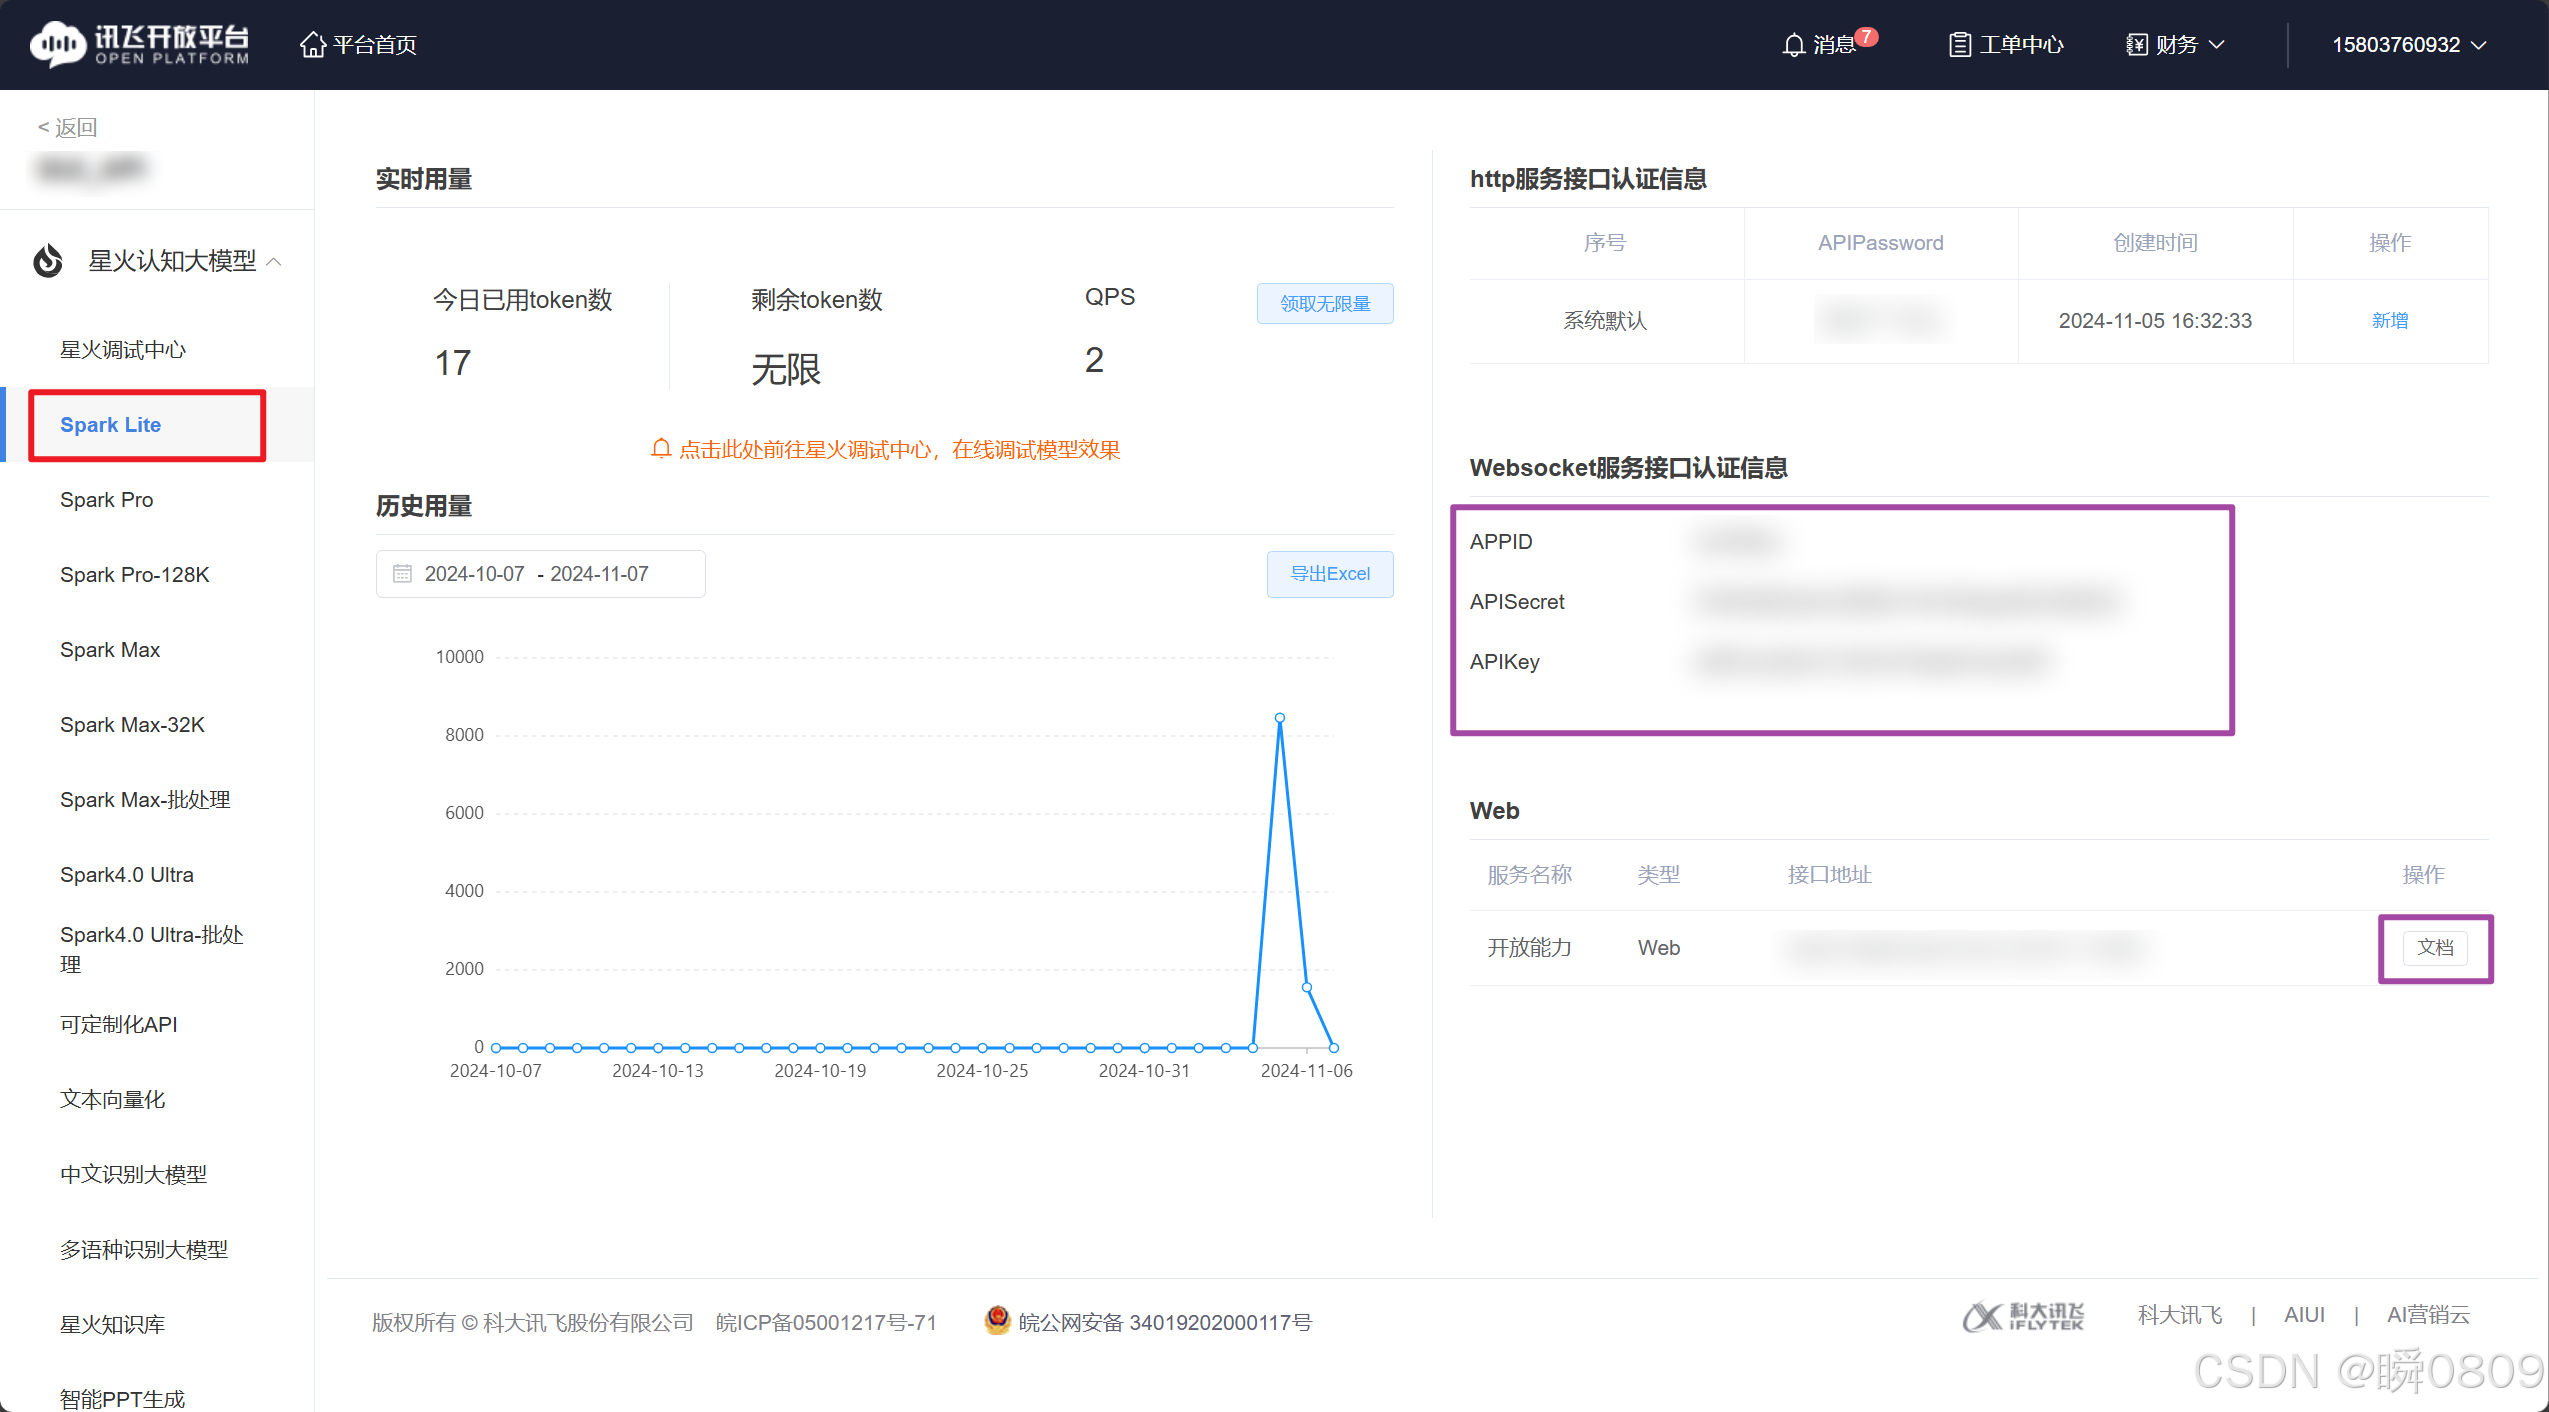2549x1412 pixels.
Task: Open the 科大讯飞 footer link
Action: pyautogui.click(x=2180, y=1315)
